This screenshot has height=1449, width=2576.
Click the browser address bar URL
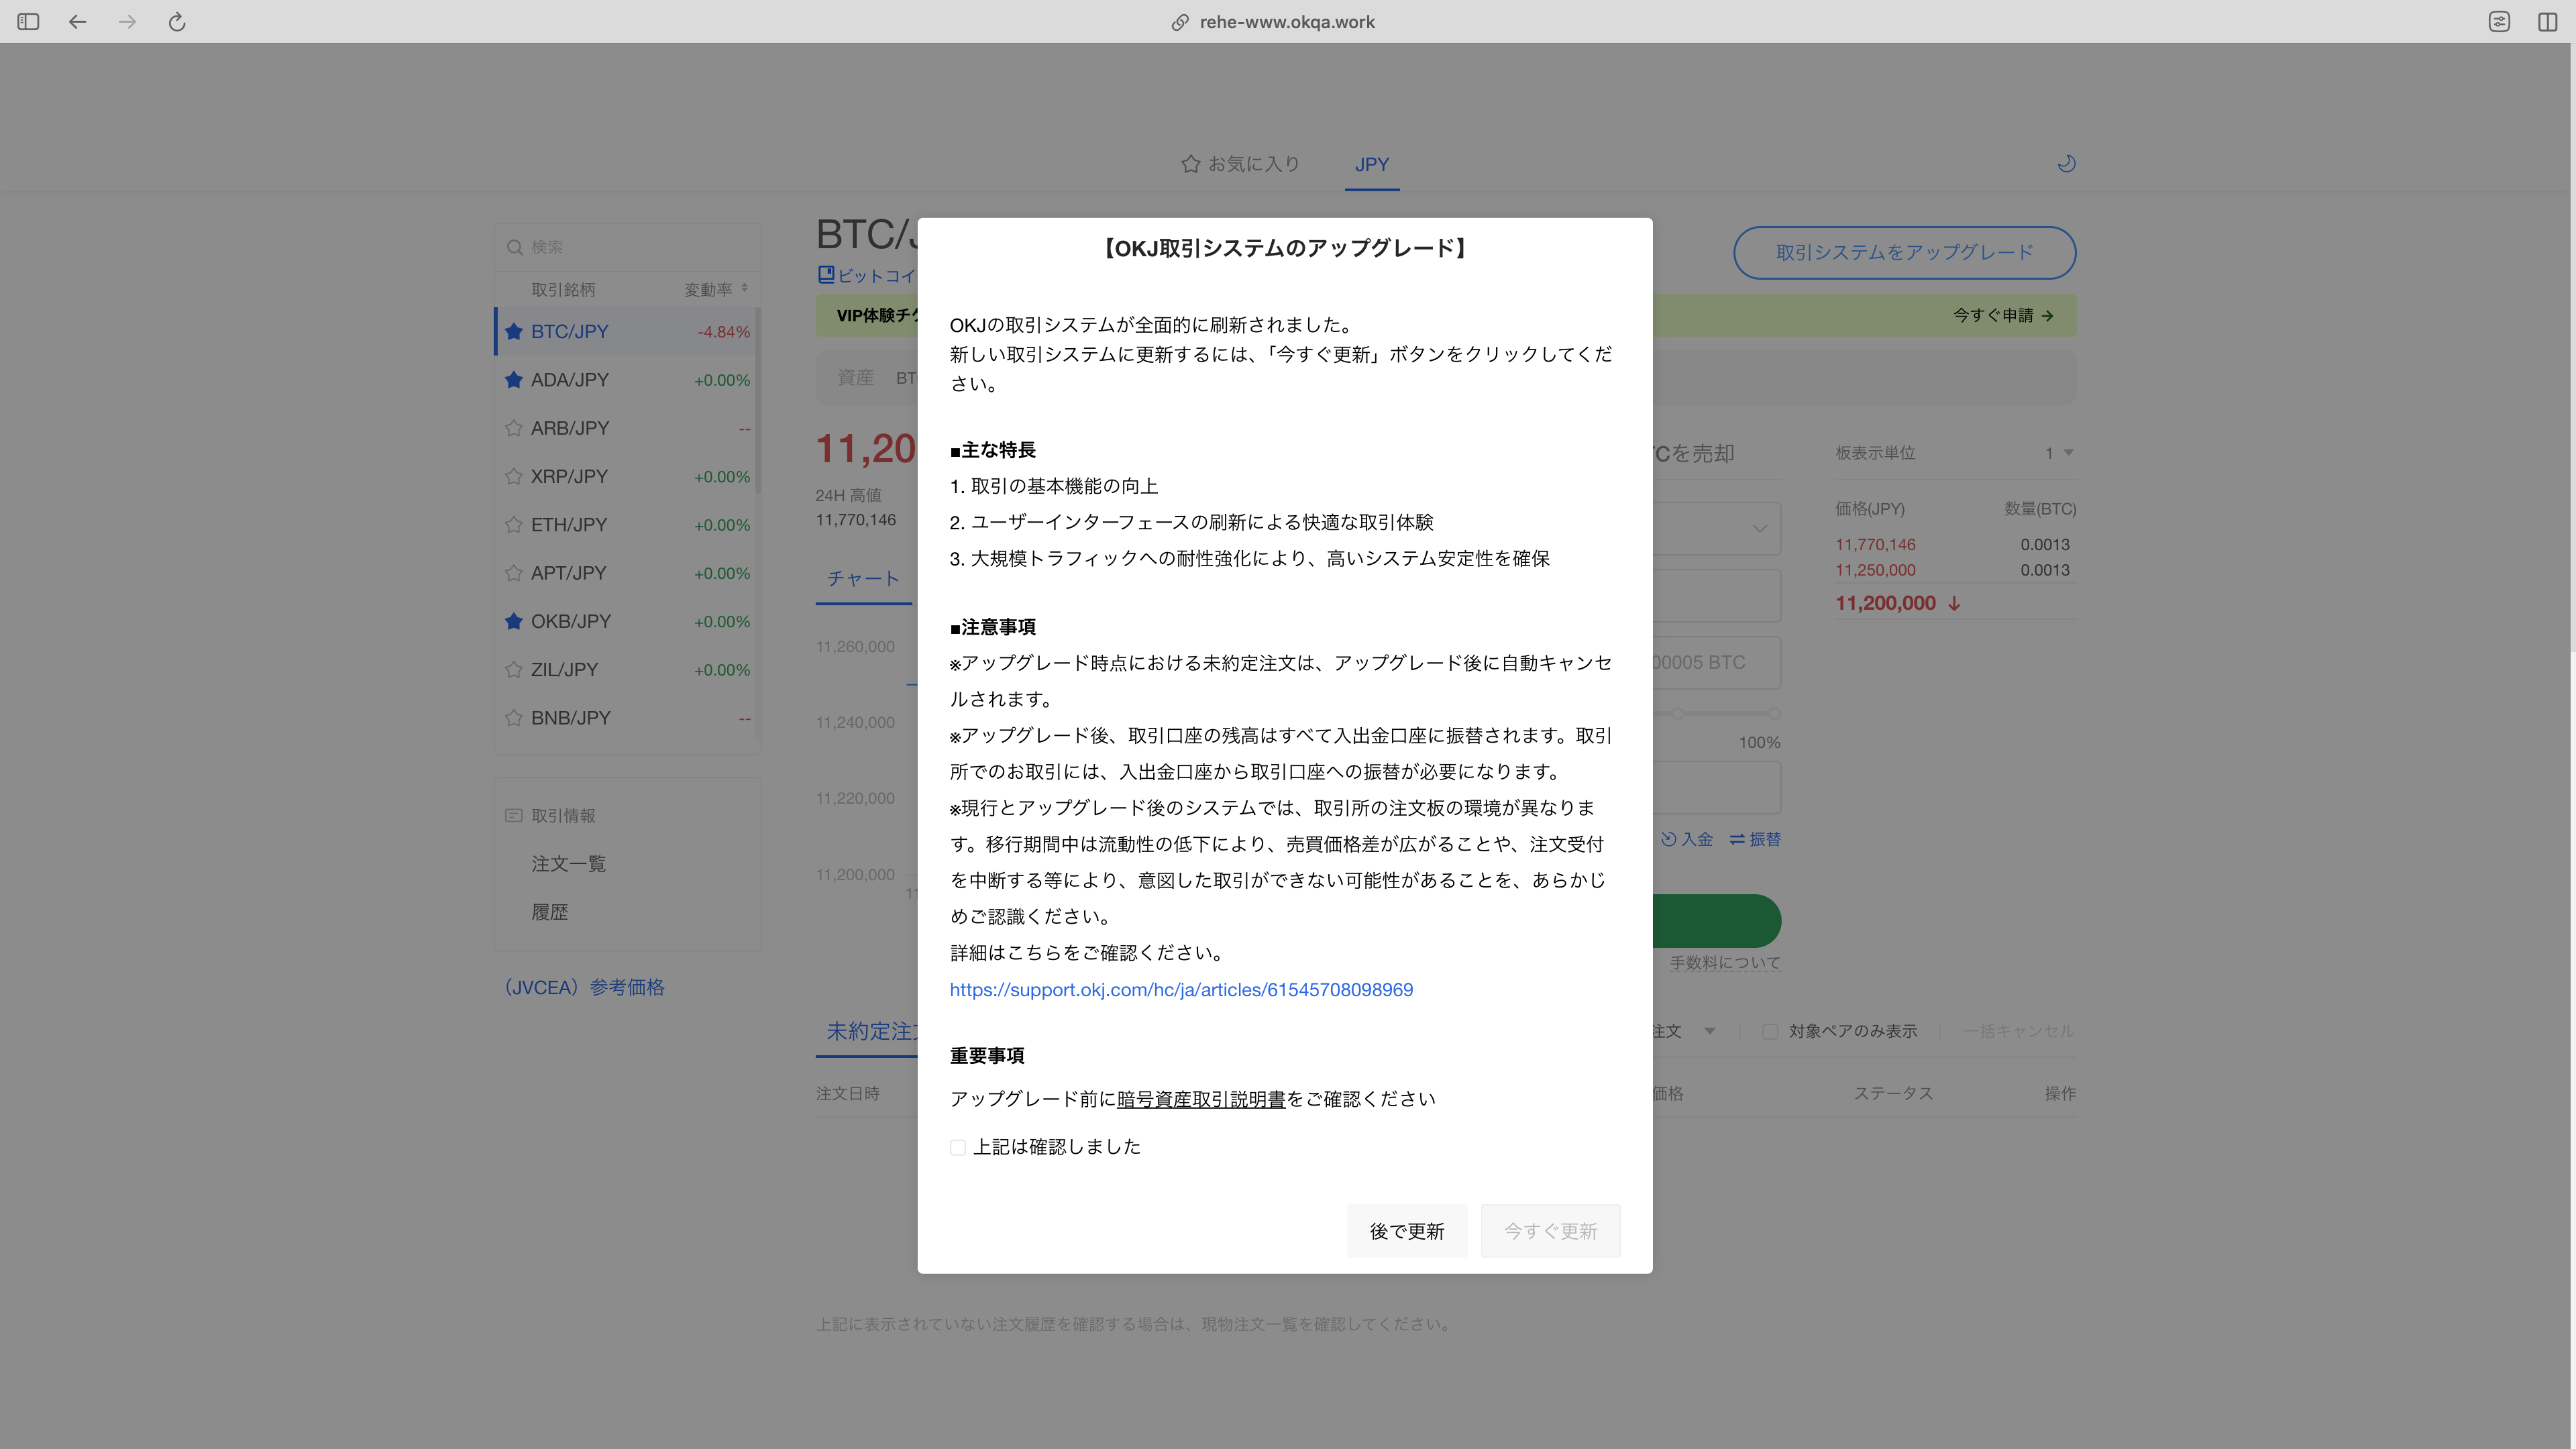[1287, 22]
